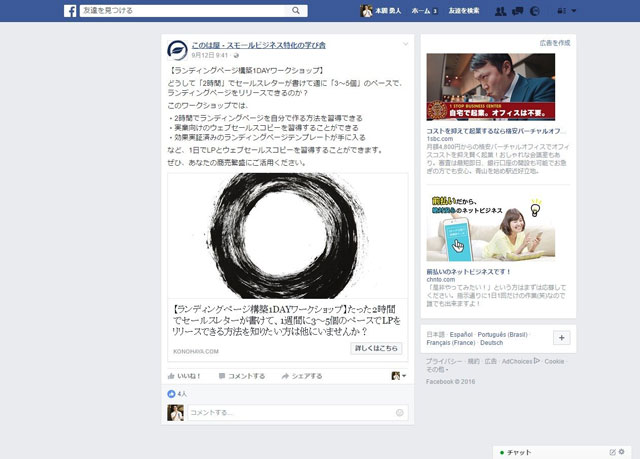Open the コストを抑えて起業するなら ad title

[496, 131]
